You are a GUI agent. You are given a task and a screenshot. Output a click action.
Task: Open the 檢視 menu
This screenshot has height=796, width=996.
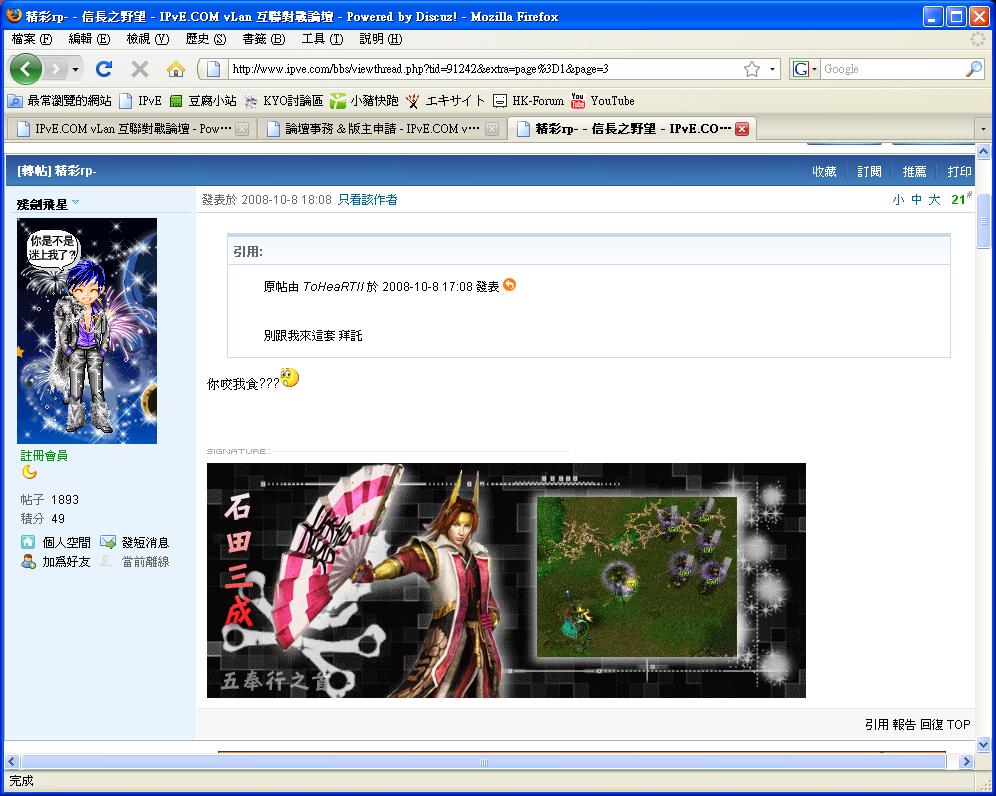(x=147, y=39)
